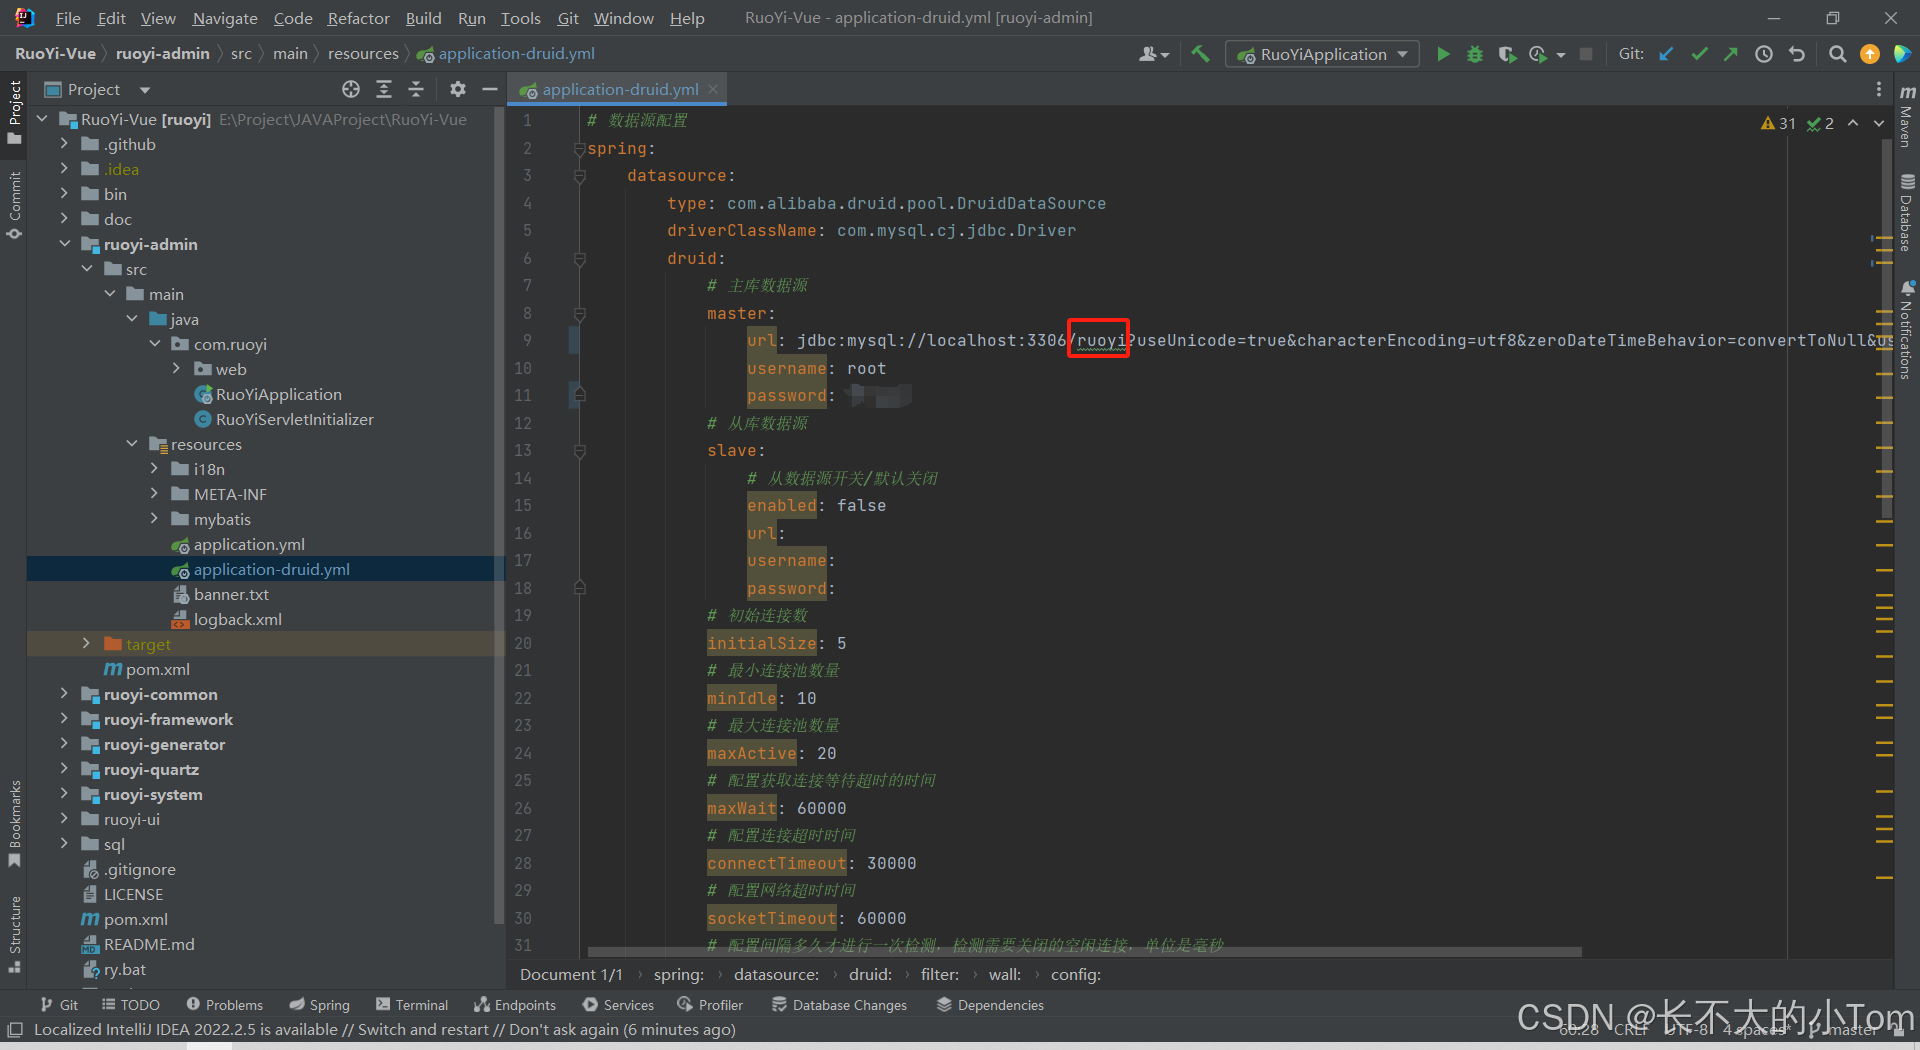Viewport: 1920px width, 1050px height.
Task: Collapse the ruoyi-admin module folder
Action: (x=64, y=244)
